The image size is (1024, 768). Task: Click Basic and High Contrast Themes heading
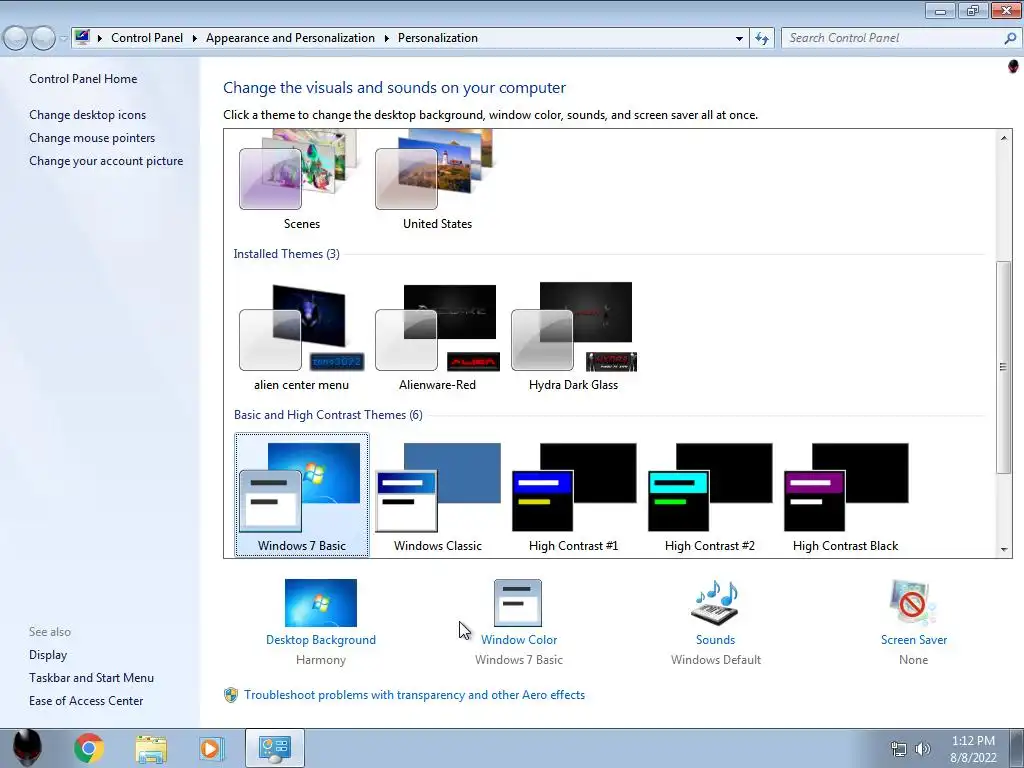pyautogui.click(x=328, y=415)
